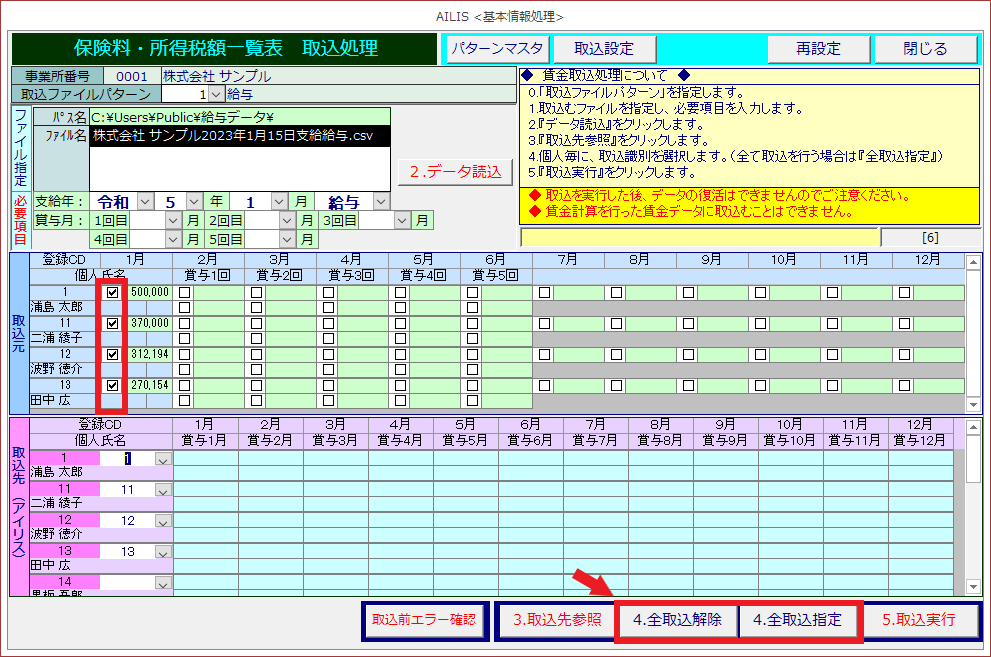
Task: Uncheck January checkbox for 浦島 太郎
Action: click(x=113, y=293)
